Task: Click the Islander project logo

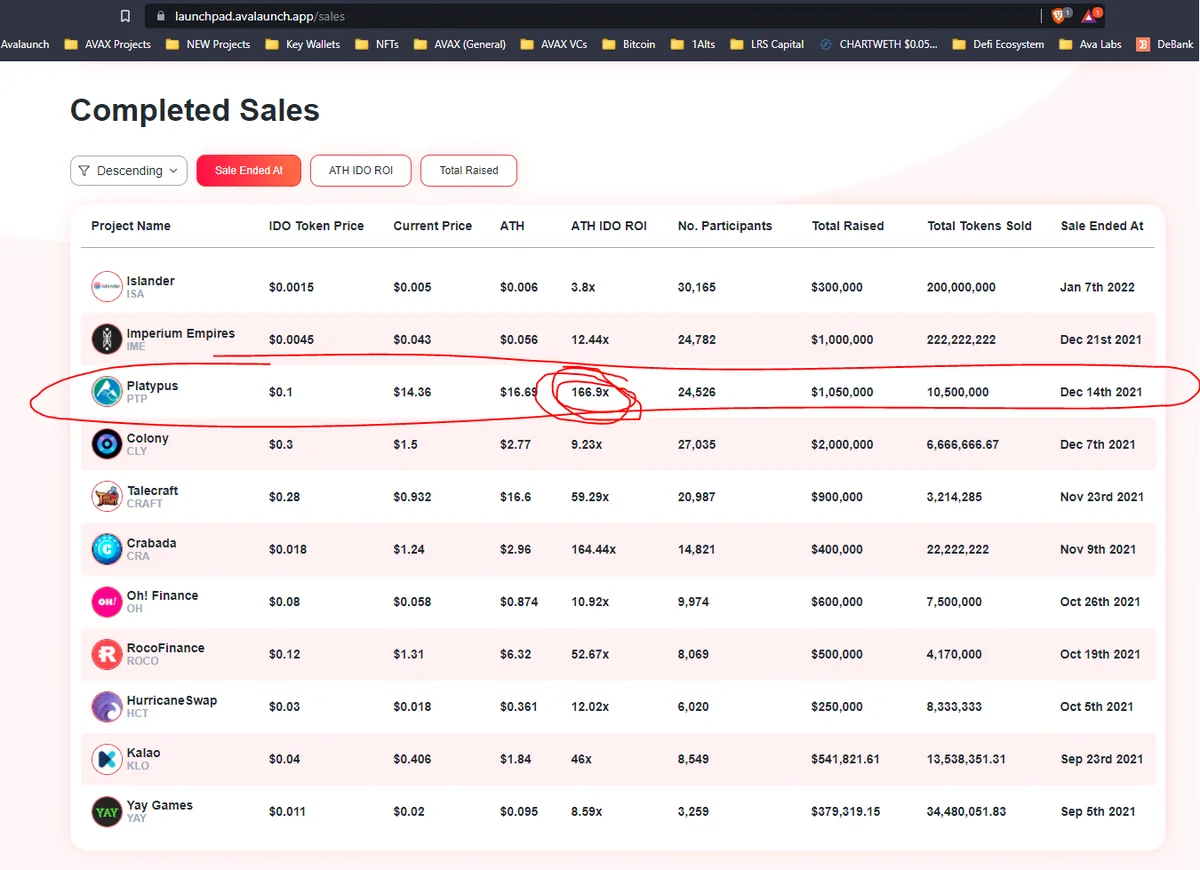Action: (x=106, y=287)
